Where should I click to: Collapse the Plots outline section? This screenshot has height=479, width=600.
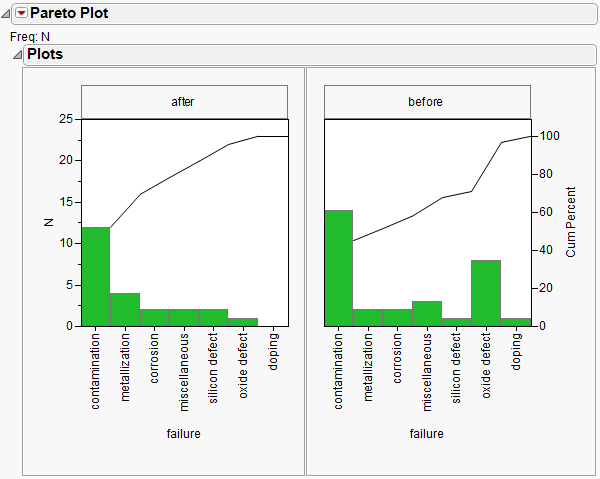tap(16, 54)
